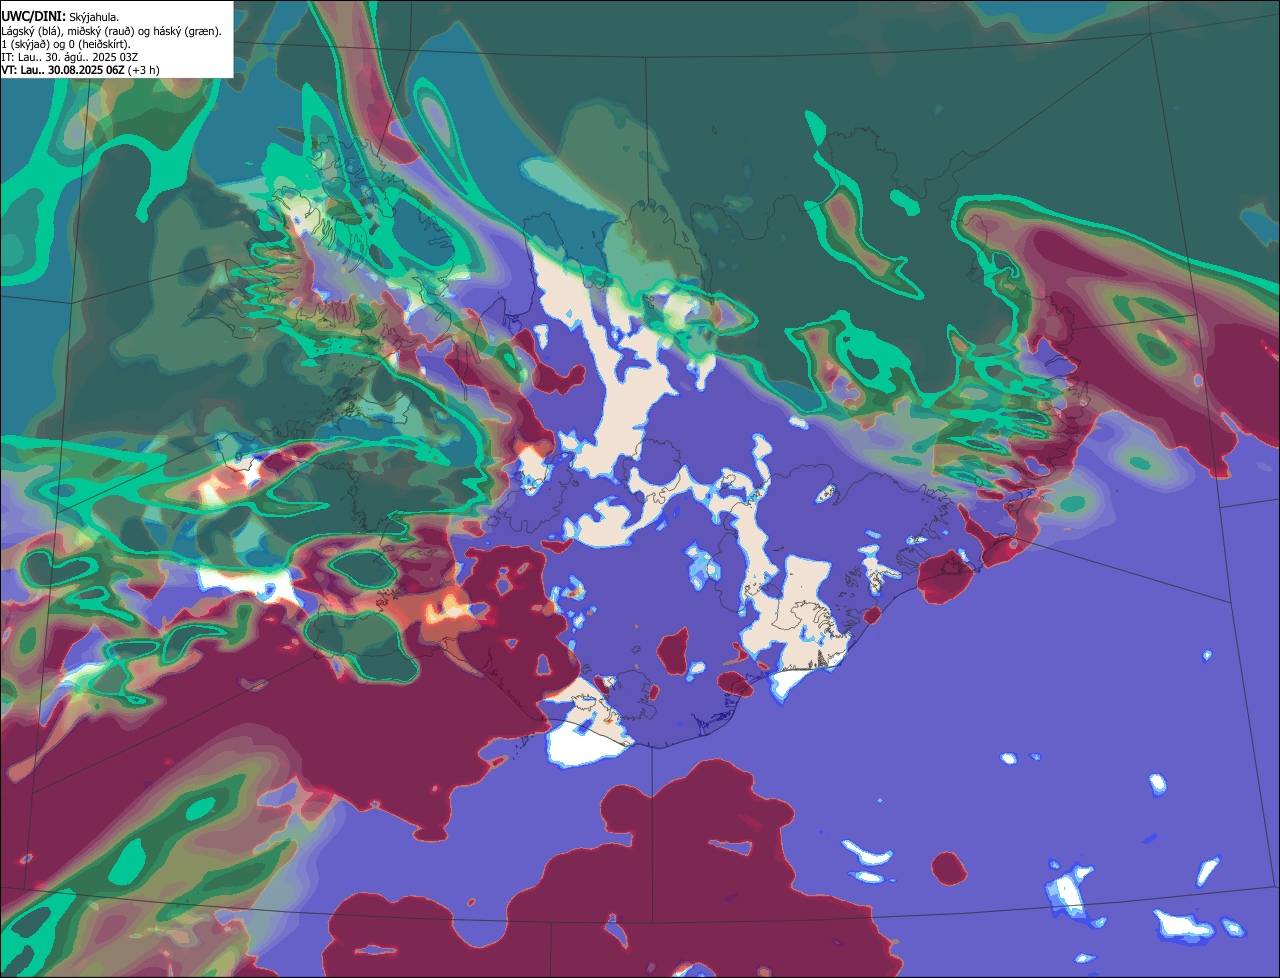Click the '(+3 h)' forecast offset text
The image size is (1280, 978).
143,70
